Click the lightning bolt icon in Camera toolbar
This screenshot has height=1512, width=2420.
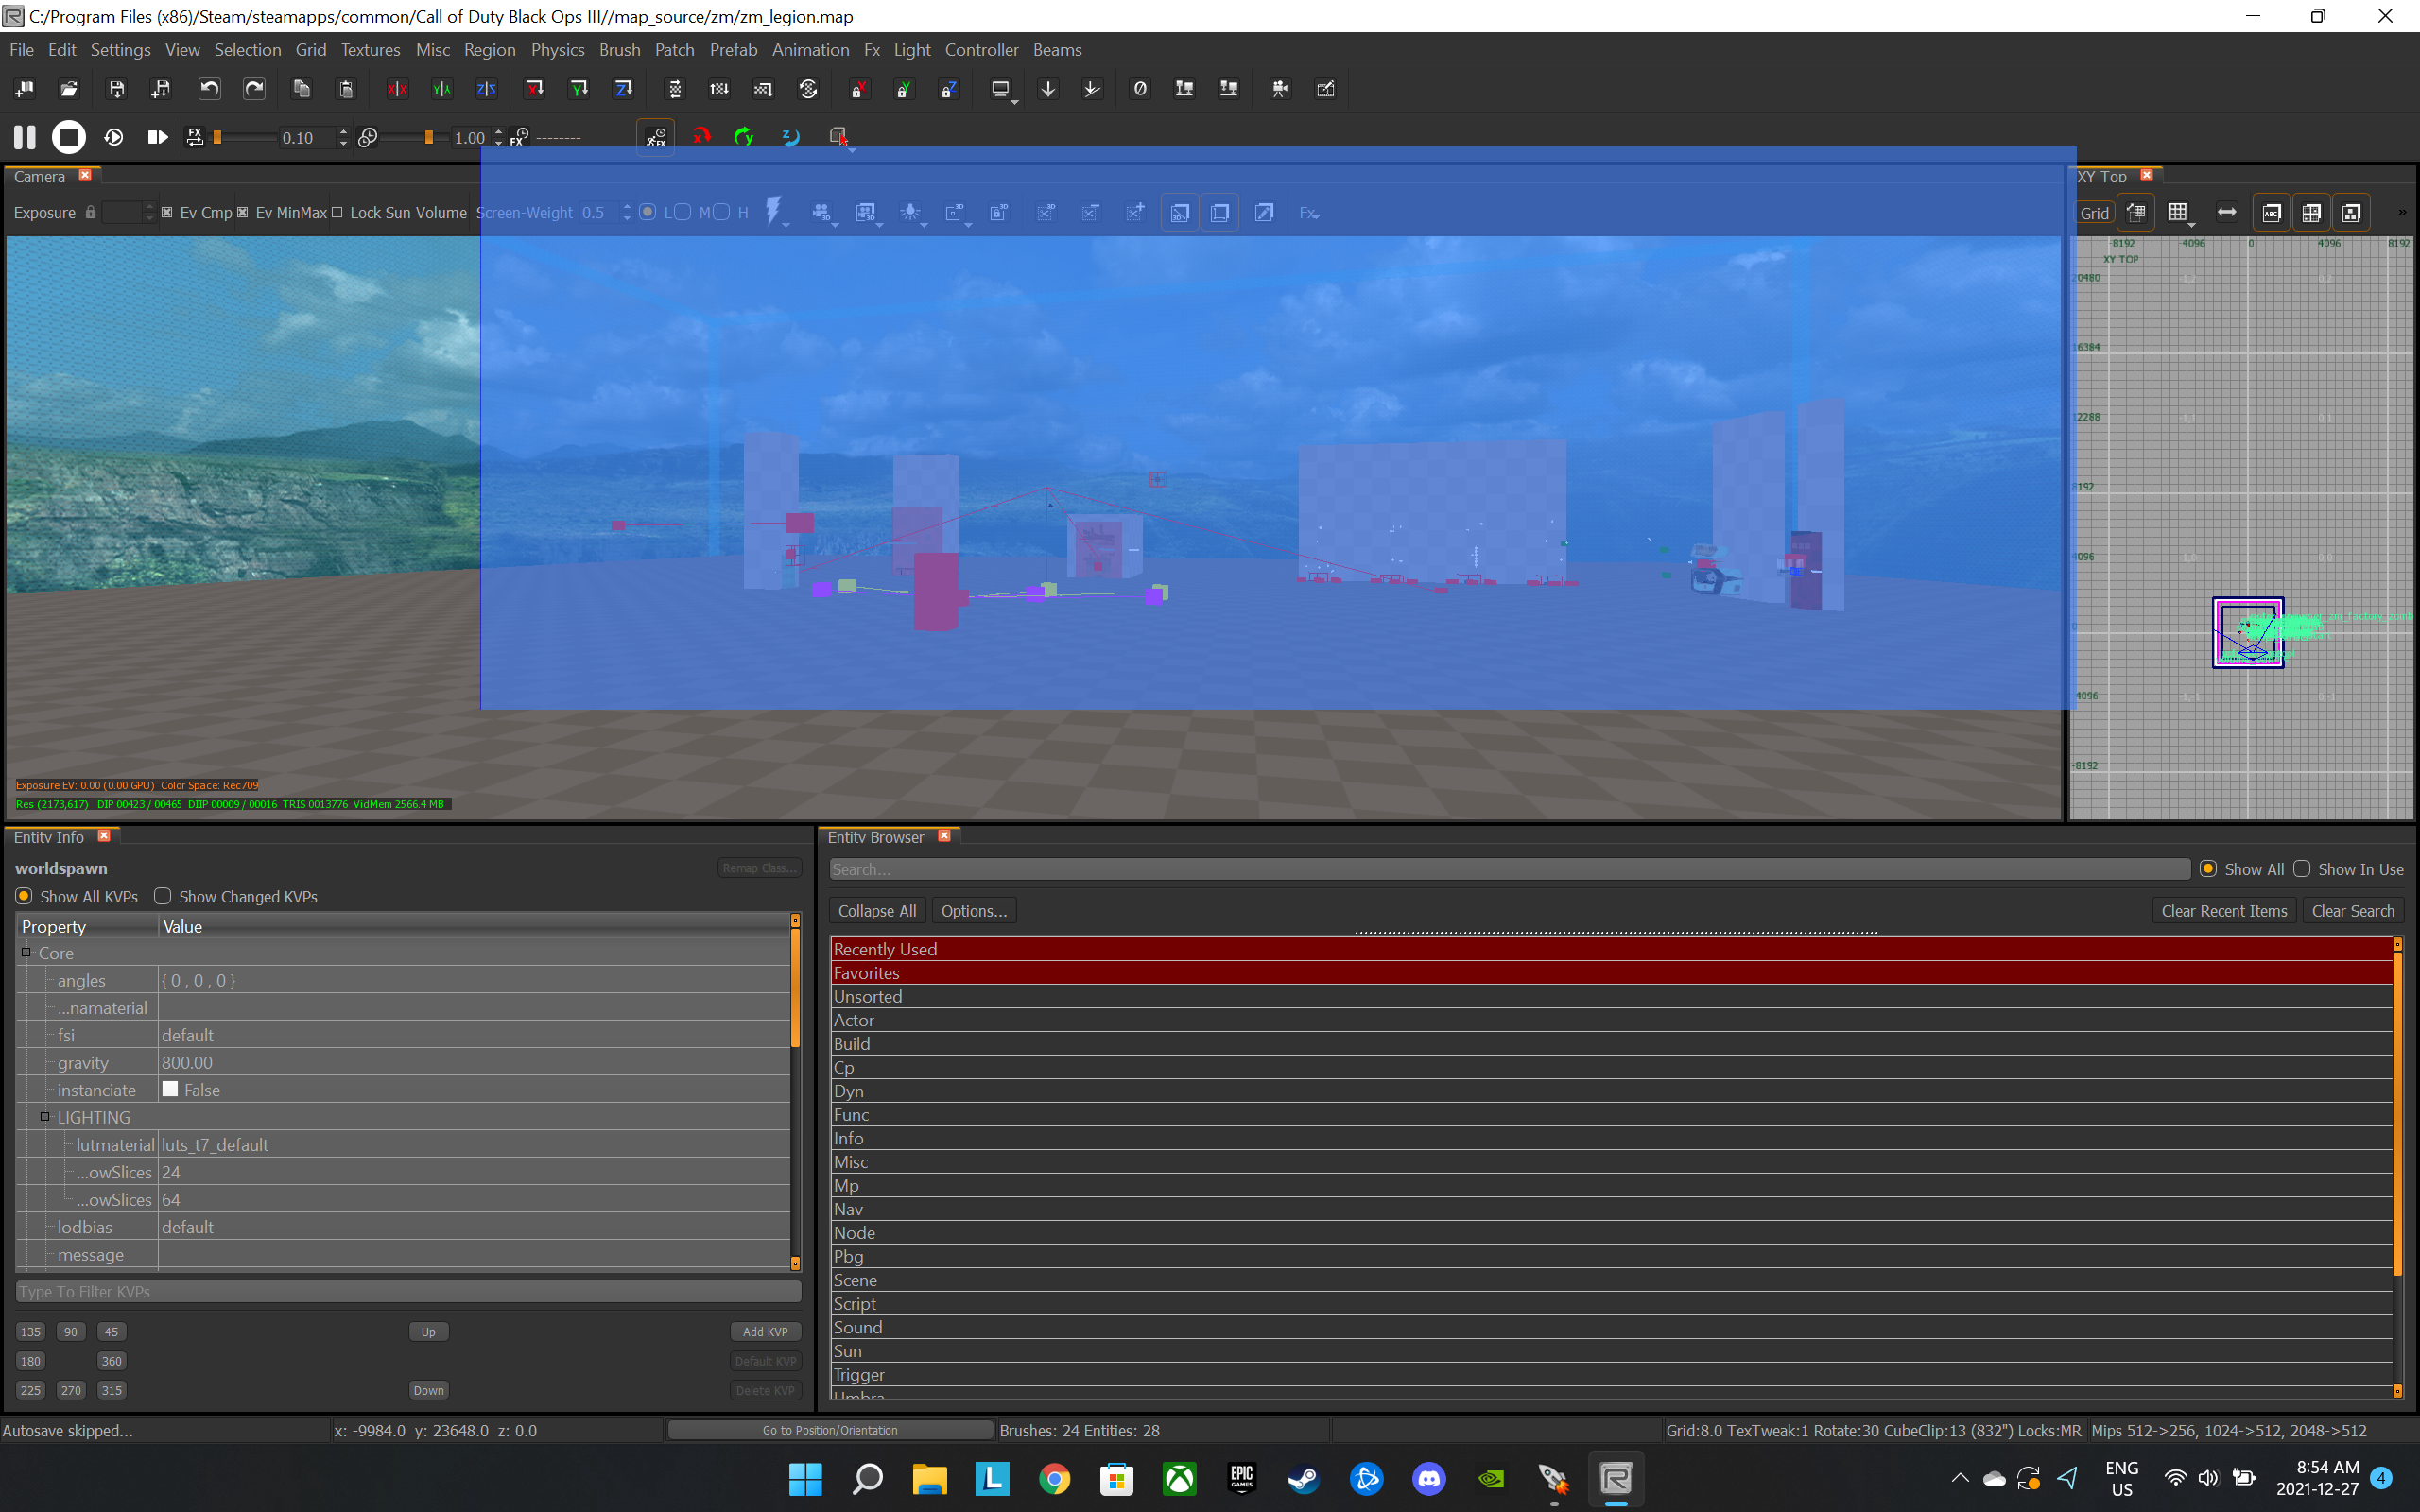coord(773,211)
